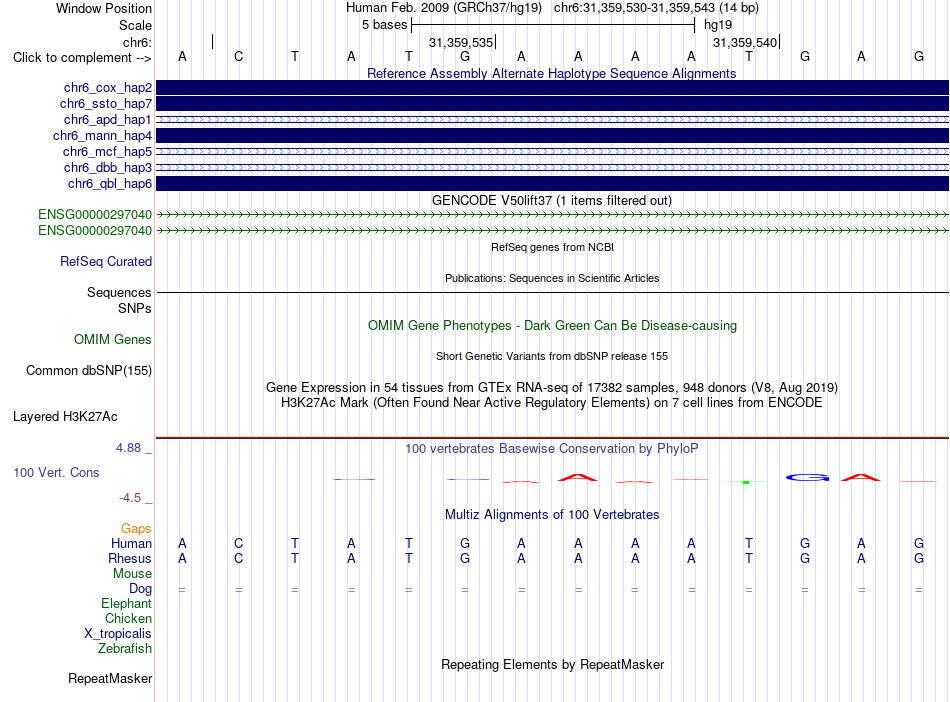The width and height of the screenshot is (950, 702).
Task: Open the RefSeq Curated track label
Action: pos(106,262)
